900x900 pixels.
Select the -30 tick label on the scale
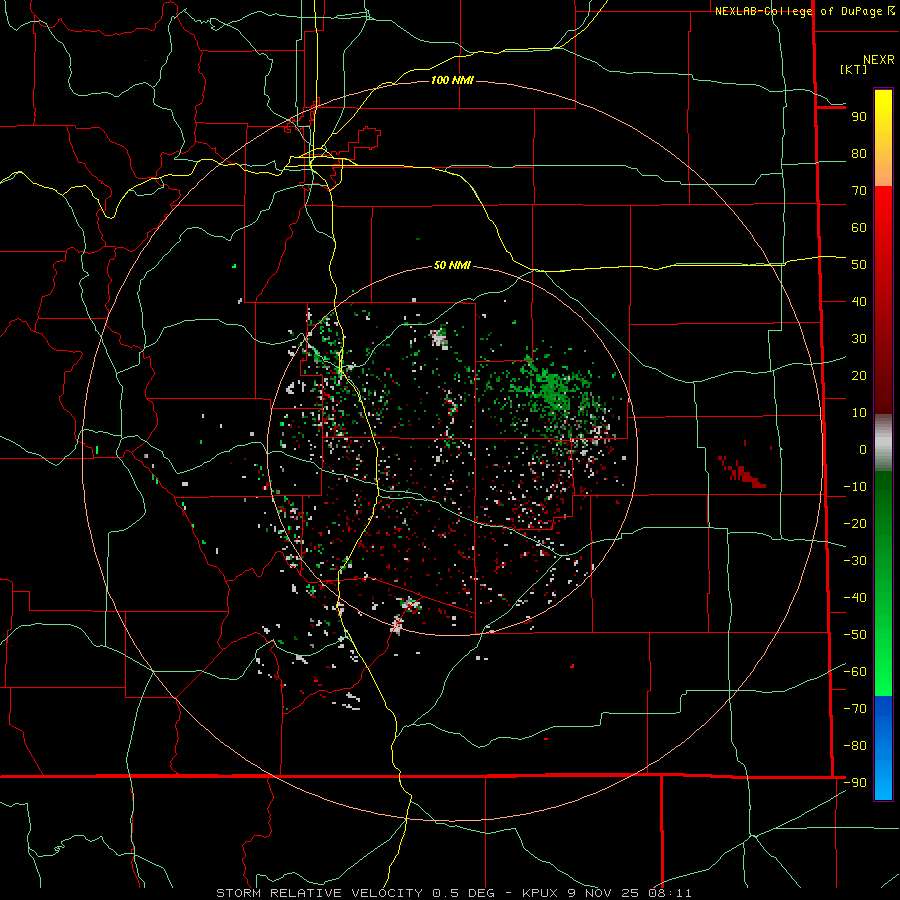[855, 561]
